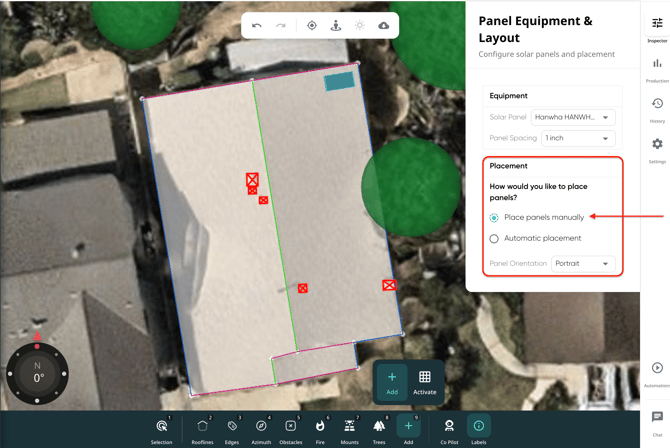Select the Rooflines tool
The image size is (670, 448).
[202, 430]
